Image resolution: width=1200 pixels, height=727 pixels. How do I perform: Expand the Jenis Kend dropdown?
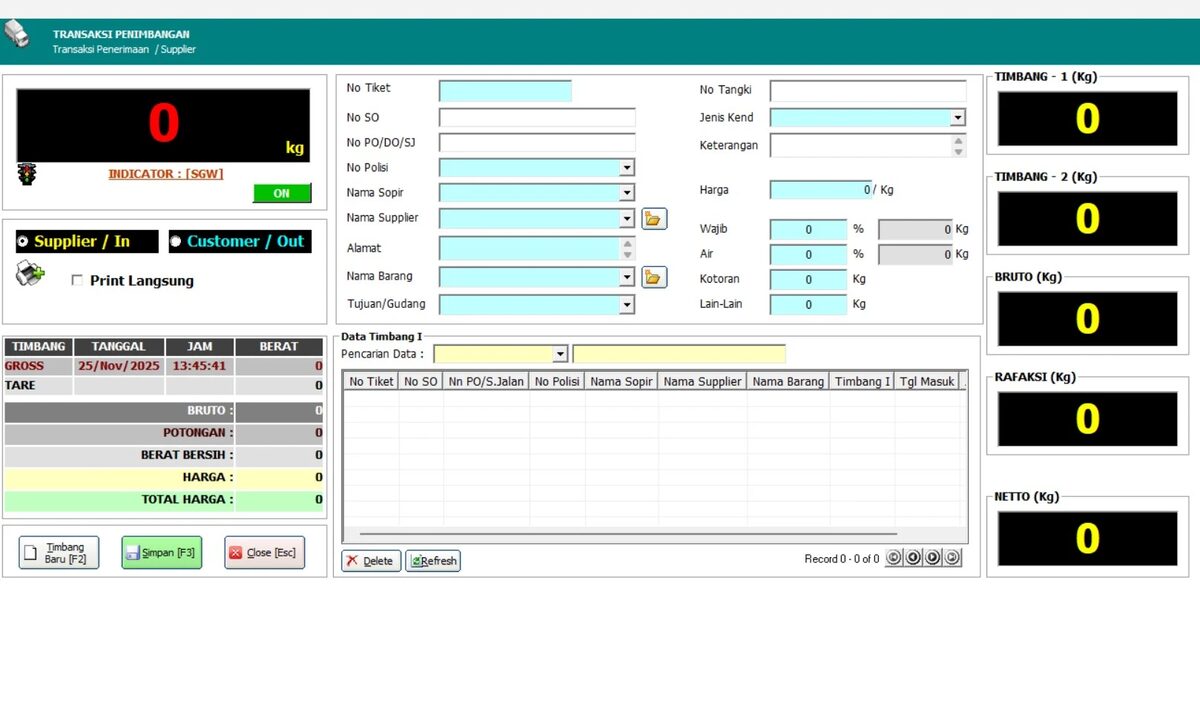(958, 118)
